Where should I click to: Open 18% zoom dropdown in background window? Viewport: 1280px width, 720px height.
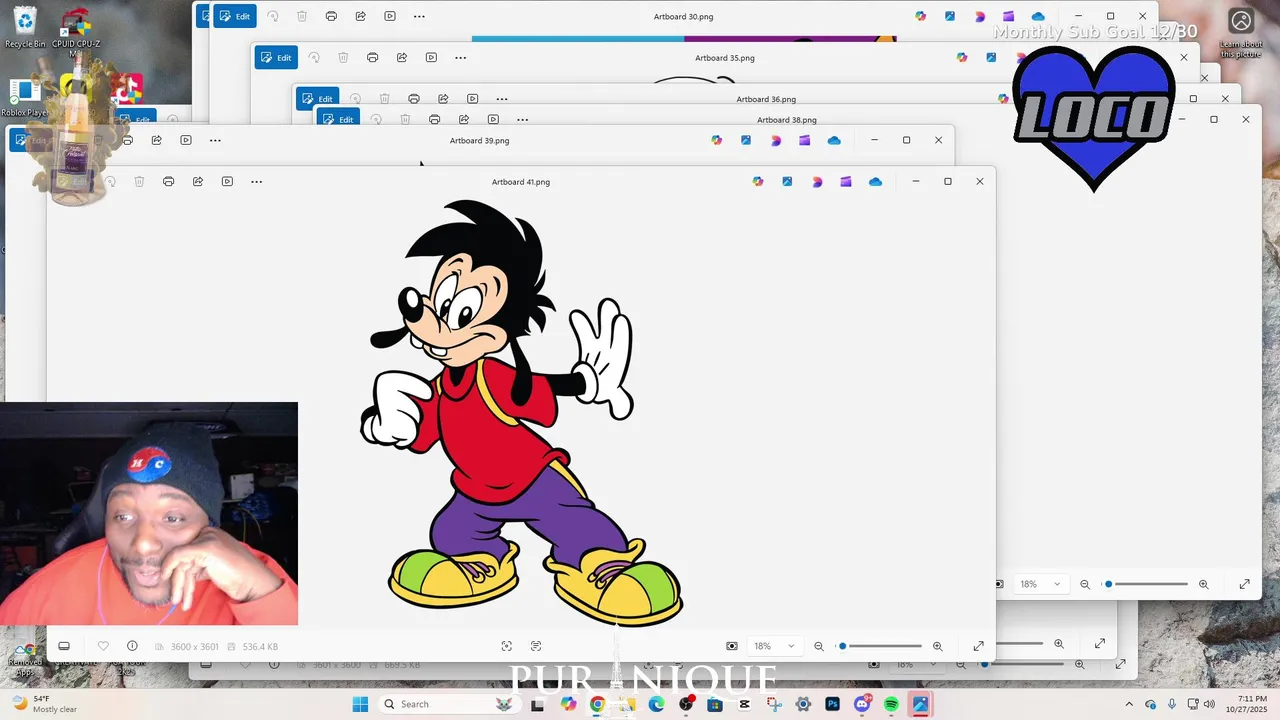click(1040, 584)
